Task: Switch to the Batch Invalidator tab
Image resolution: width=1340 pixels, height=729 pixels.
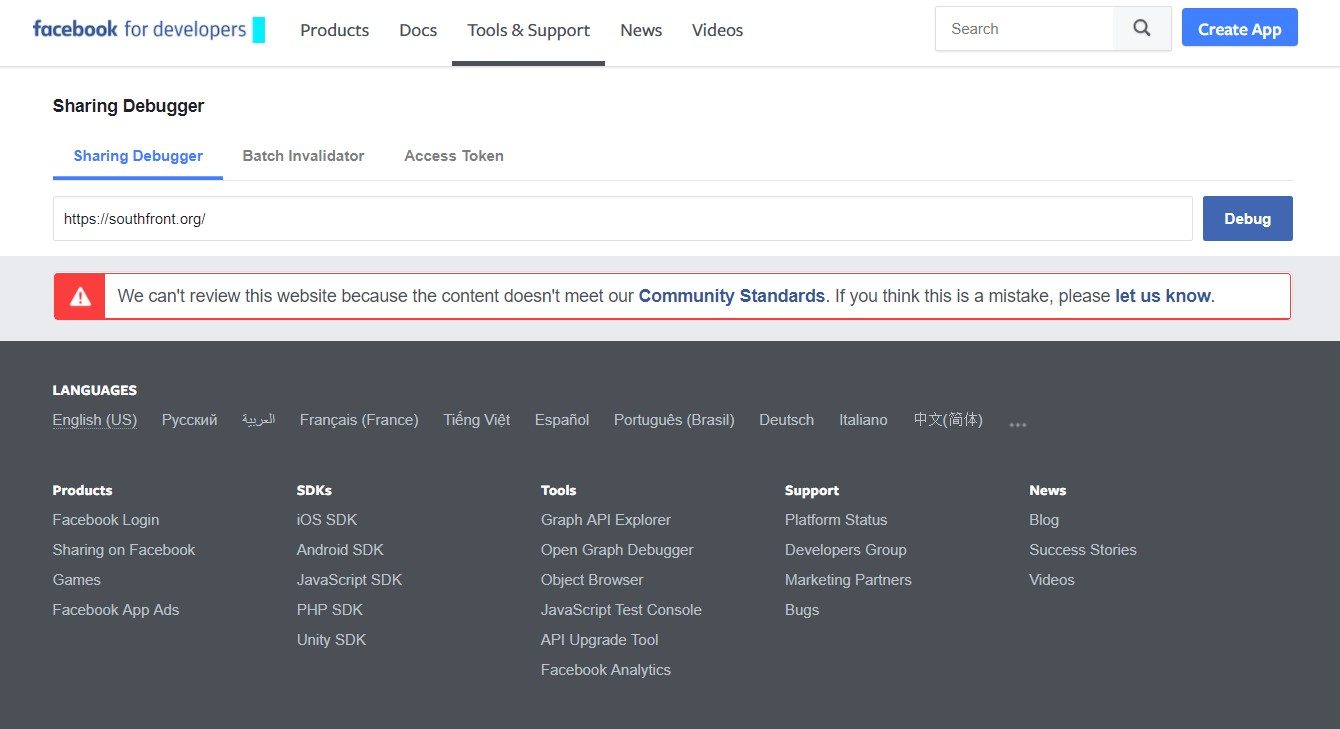Action: (x=303, y=156)
